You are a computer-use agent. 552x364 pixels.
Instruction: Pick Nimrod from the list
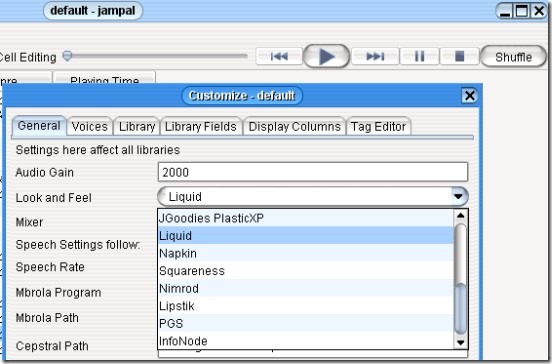(306, 288)
